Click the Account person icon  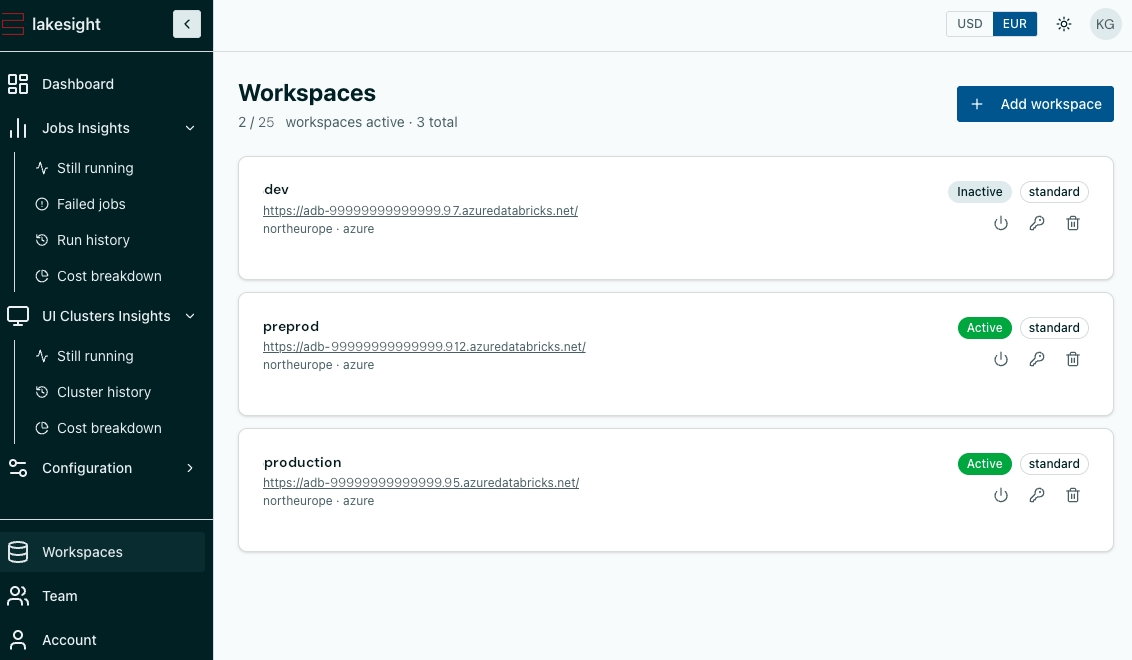[17, 639]
